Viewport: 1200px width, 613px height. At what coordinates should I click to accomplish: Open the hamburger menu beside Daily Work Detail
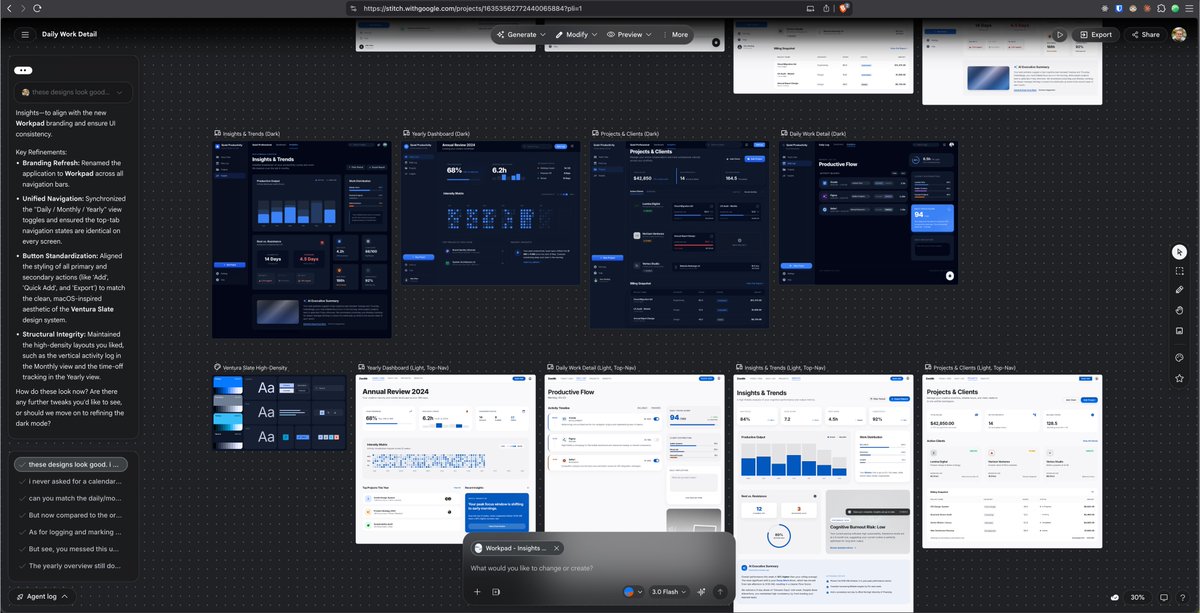(24, 34)
